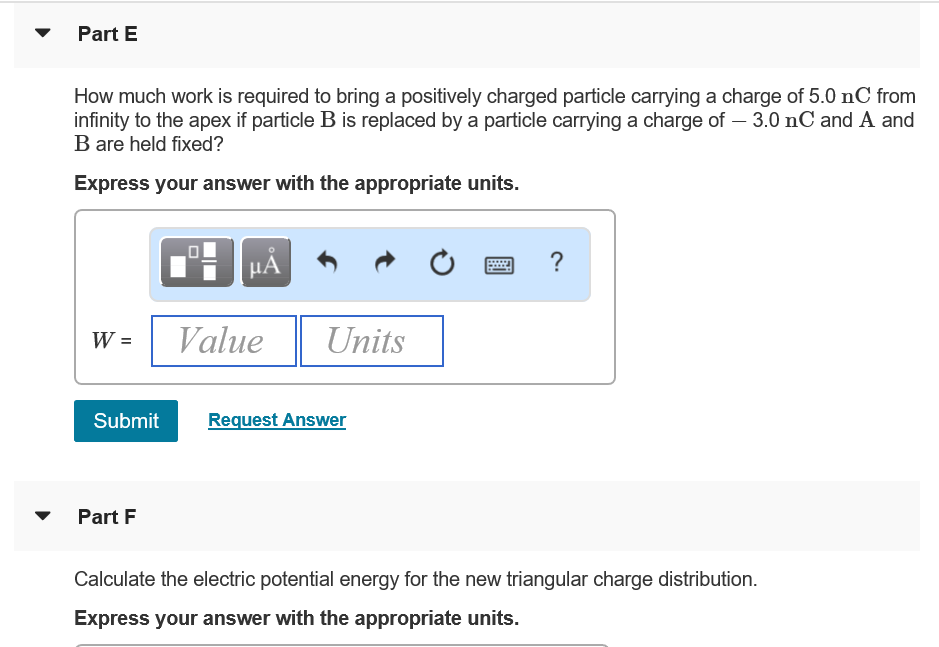Open help via the question mark icon
Image resolution: width=939 pixels, height=647 pixels.
pyautogui.click(x=556, y=263)
